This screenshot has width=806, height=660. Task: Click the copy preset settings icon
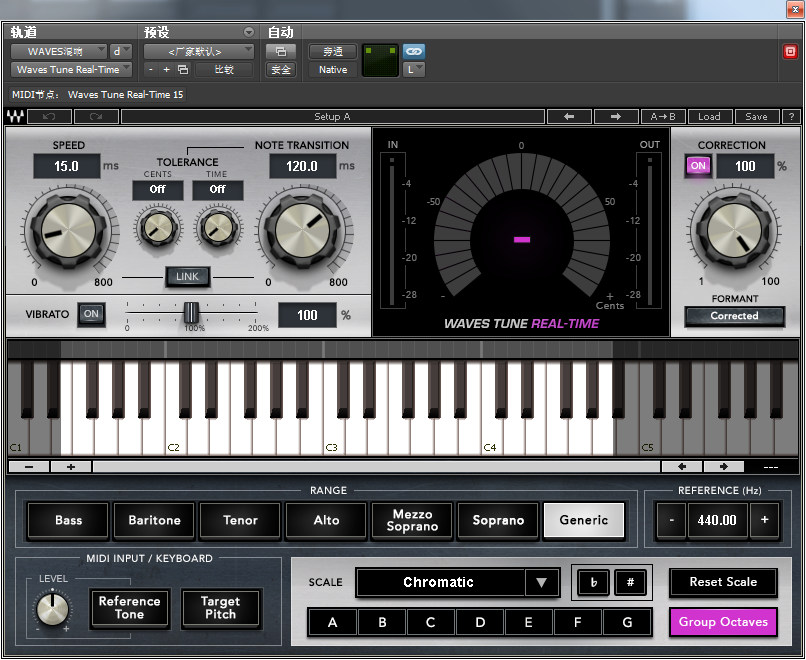(183, 69)
